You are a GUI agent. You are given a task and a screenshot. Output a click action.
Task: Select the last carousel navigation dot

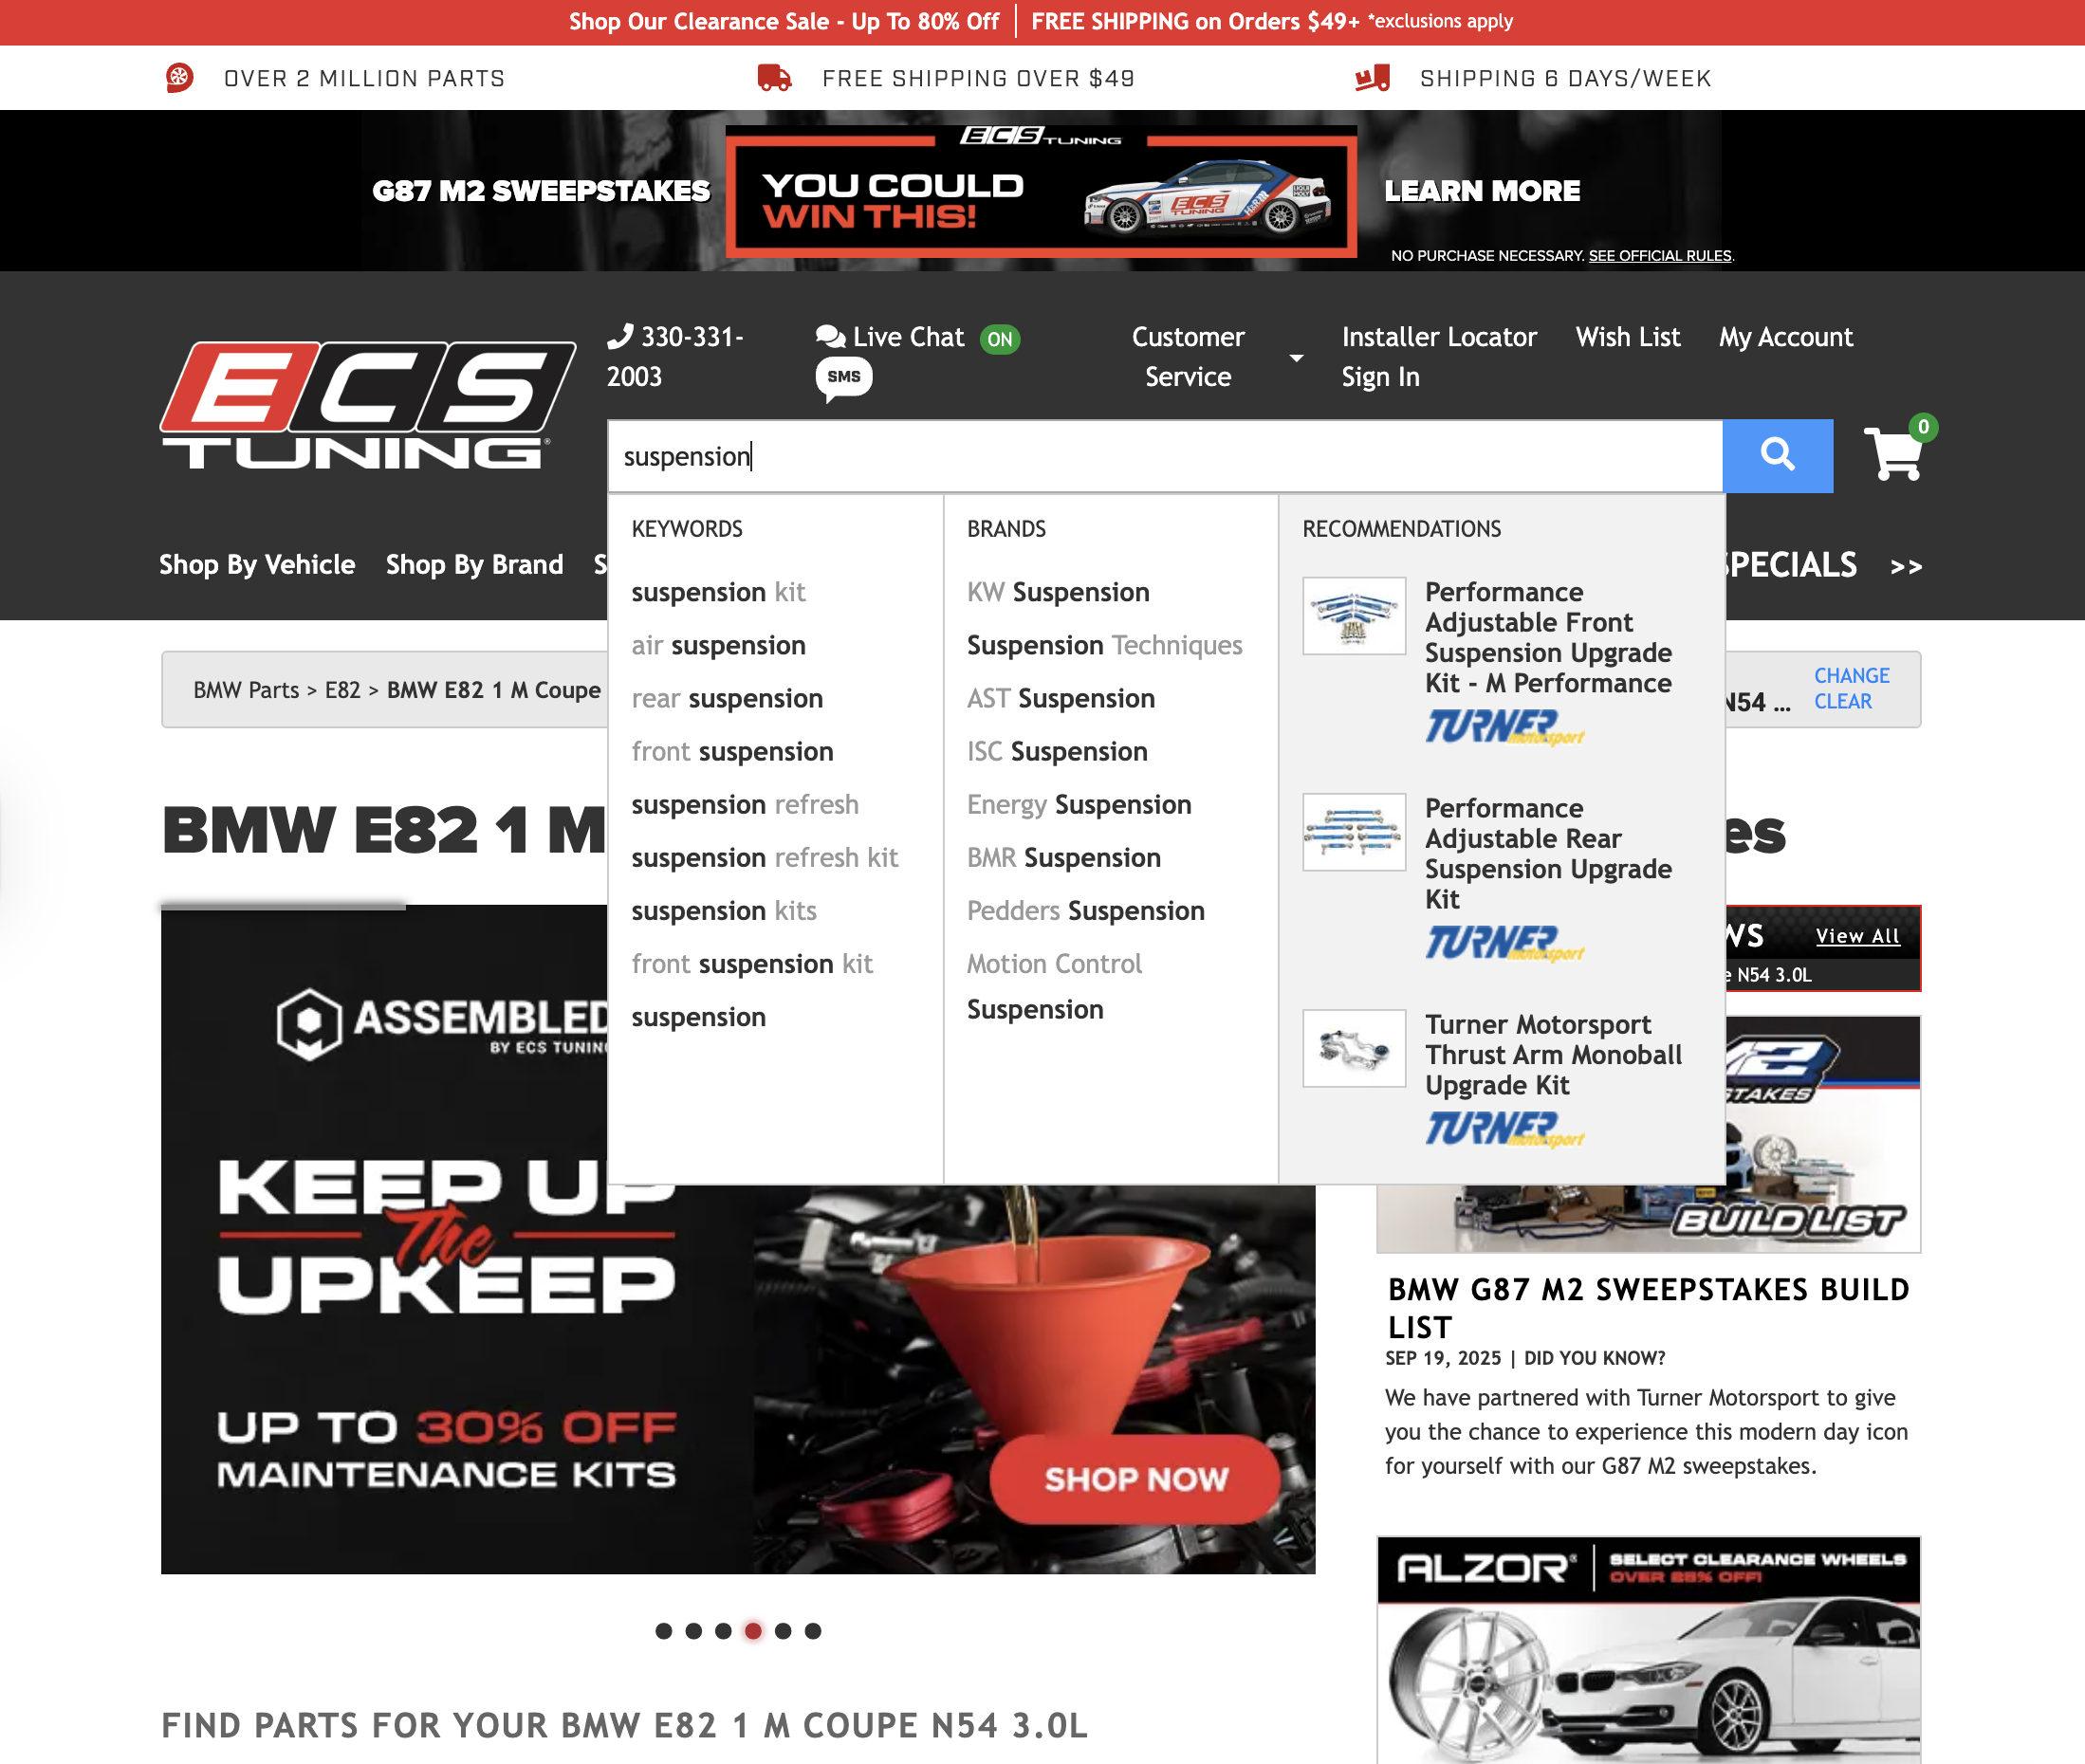[x=812, y=1631]
